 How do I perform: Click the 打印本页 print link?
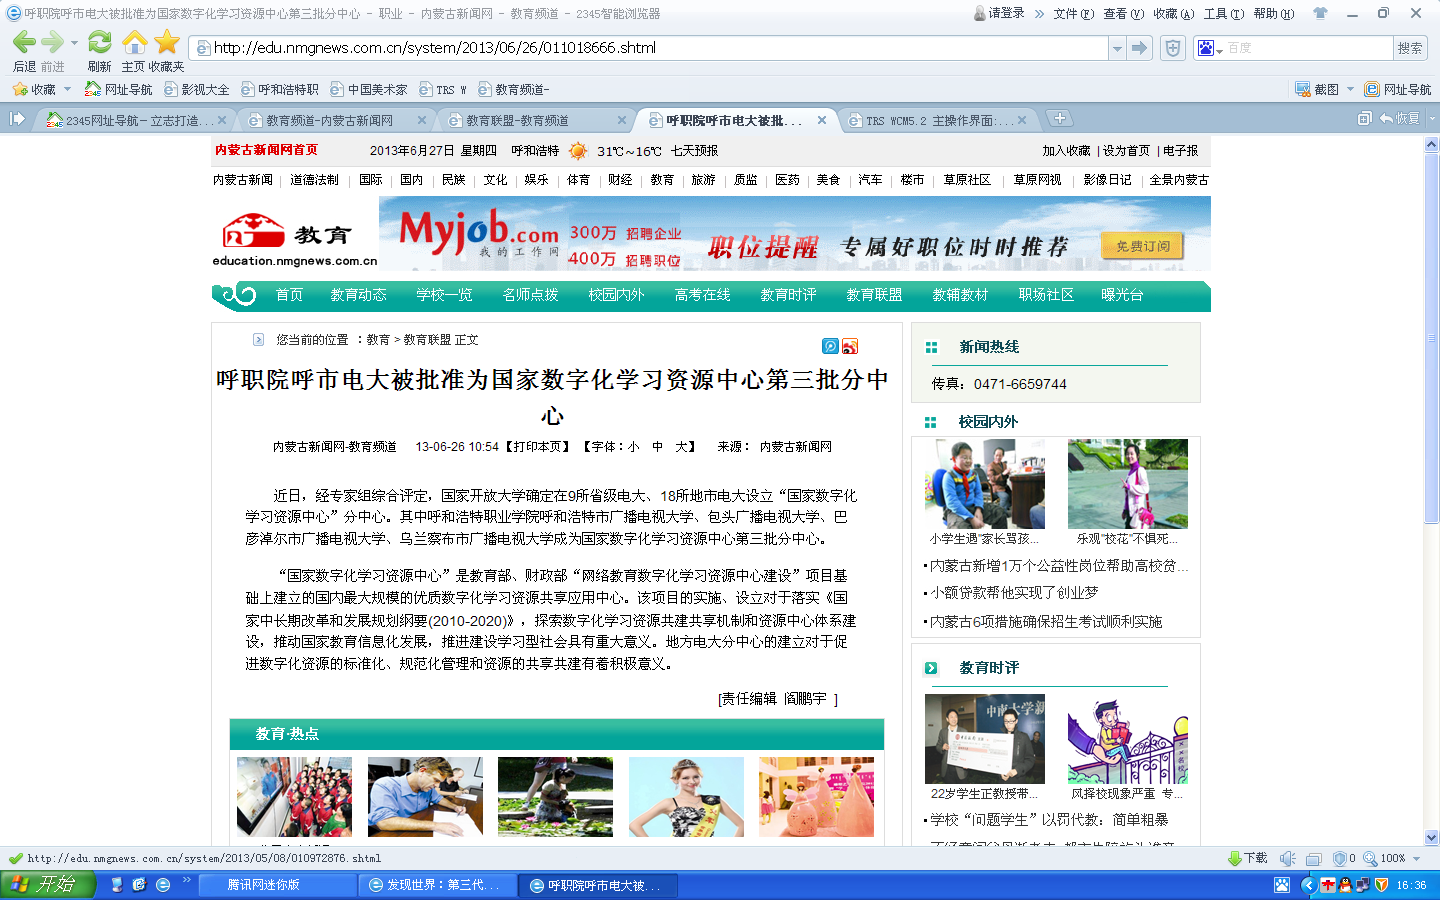point(538,447)
